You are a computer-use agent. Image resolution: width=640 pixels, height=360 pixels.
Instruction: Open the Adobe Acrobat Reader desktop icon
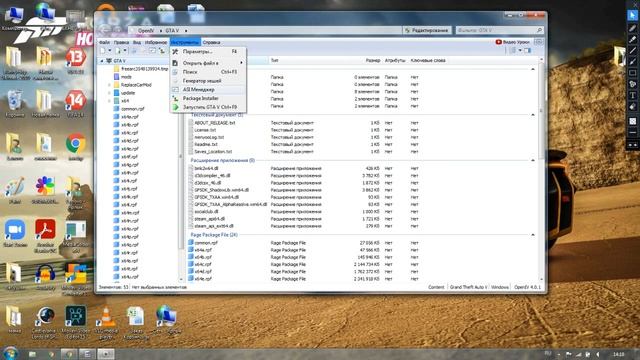point(45,230)
